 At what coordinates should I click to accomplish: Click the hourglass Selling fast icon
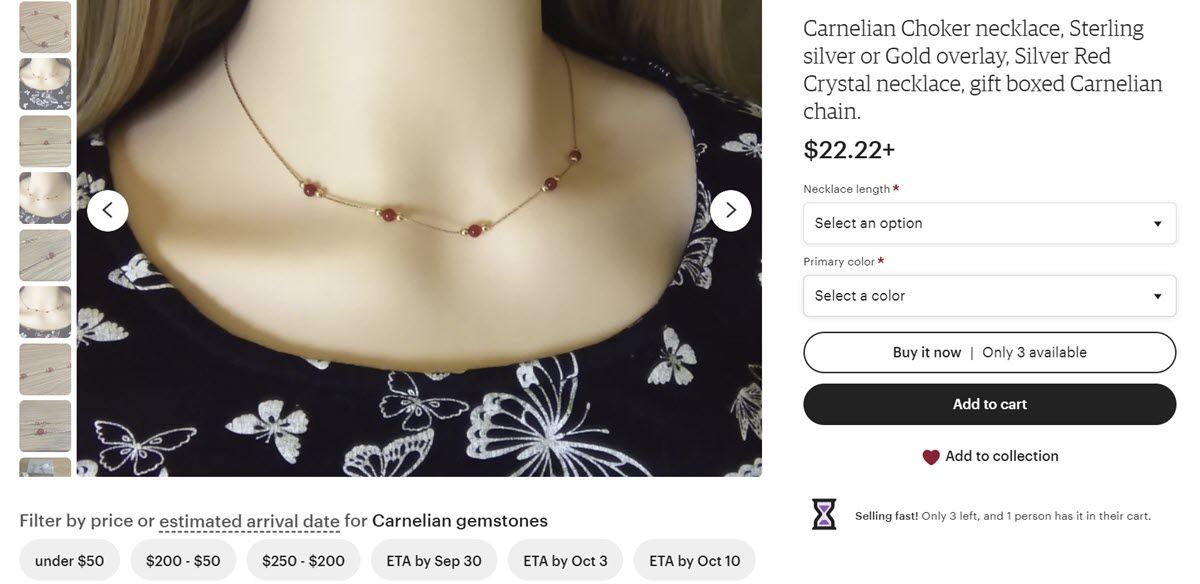tap(824, 515)
